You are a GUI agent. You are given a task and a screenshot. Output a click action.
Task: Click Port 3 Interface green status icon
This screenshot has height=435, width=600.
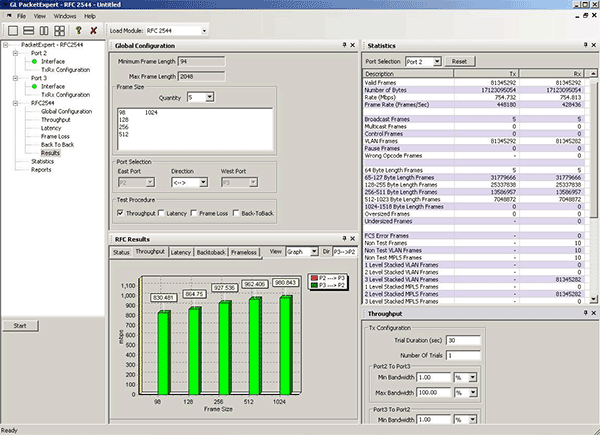point(34,86)
